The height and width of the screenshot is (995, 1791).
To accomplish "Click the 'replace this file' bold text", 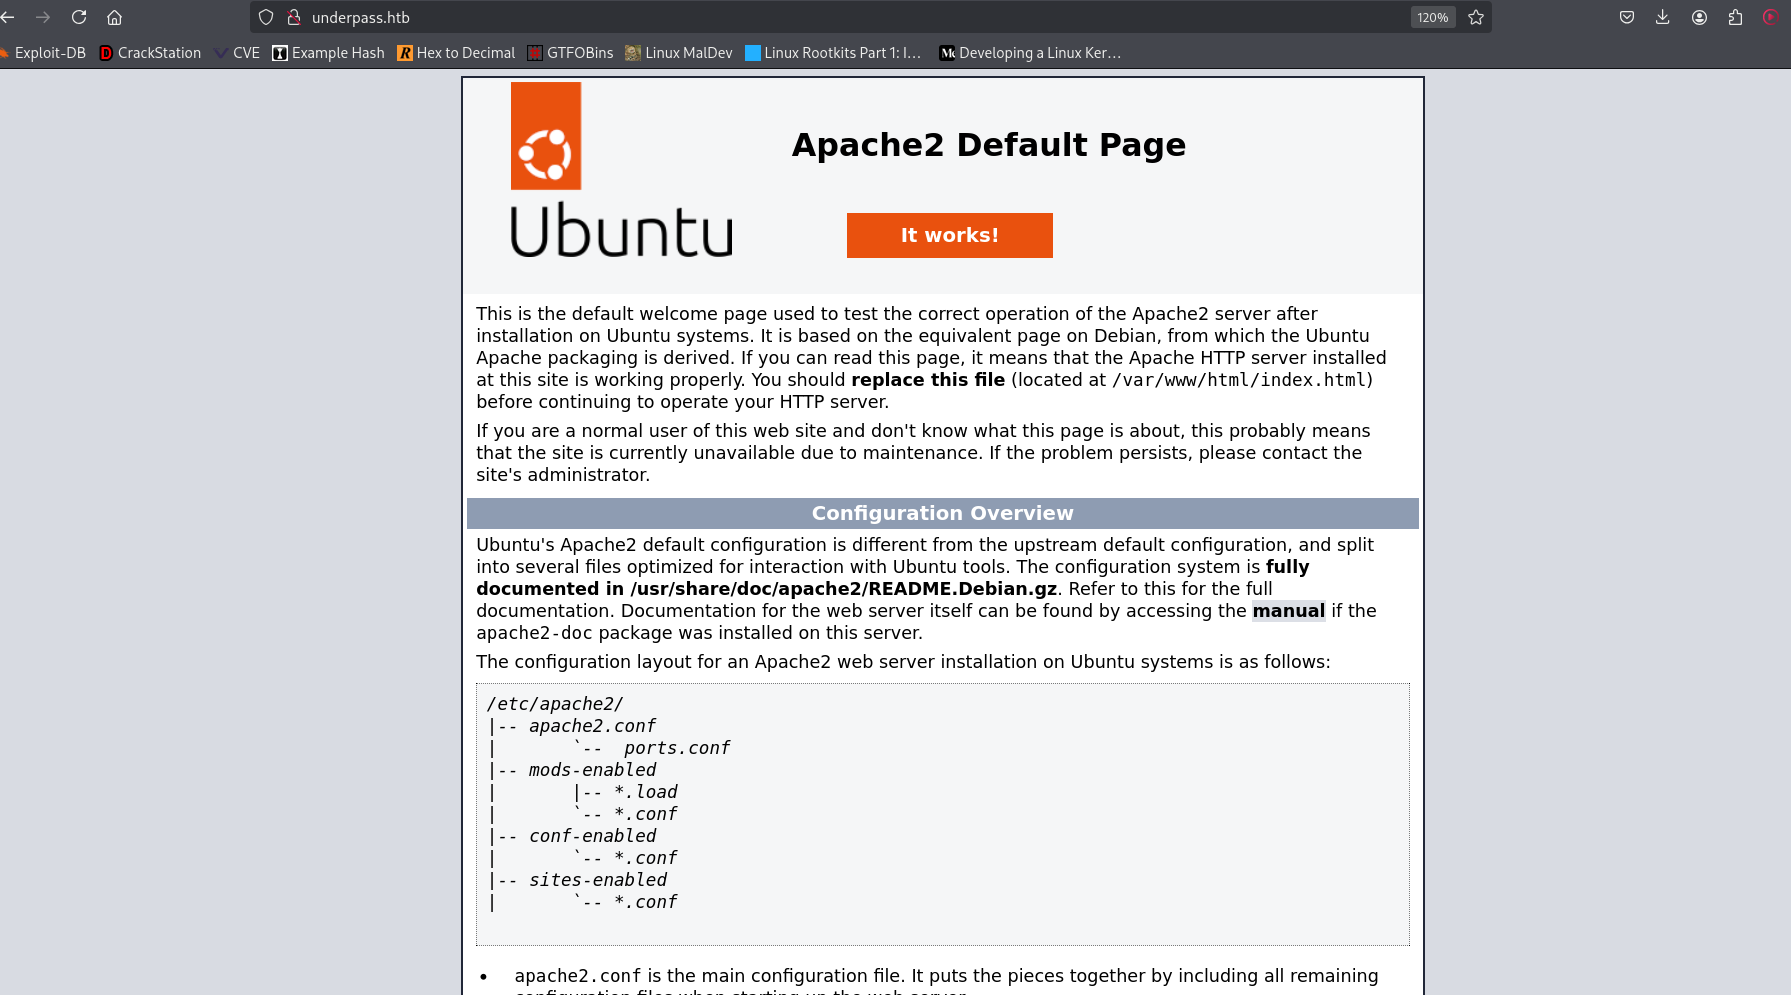I will [928, 380].
